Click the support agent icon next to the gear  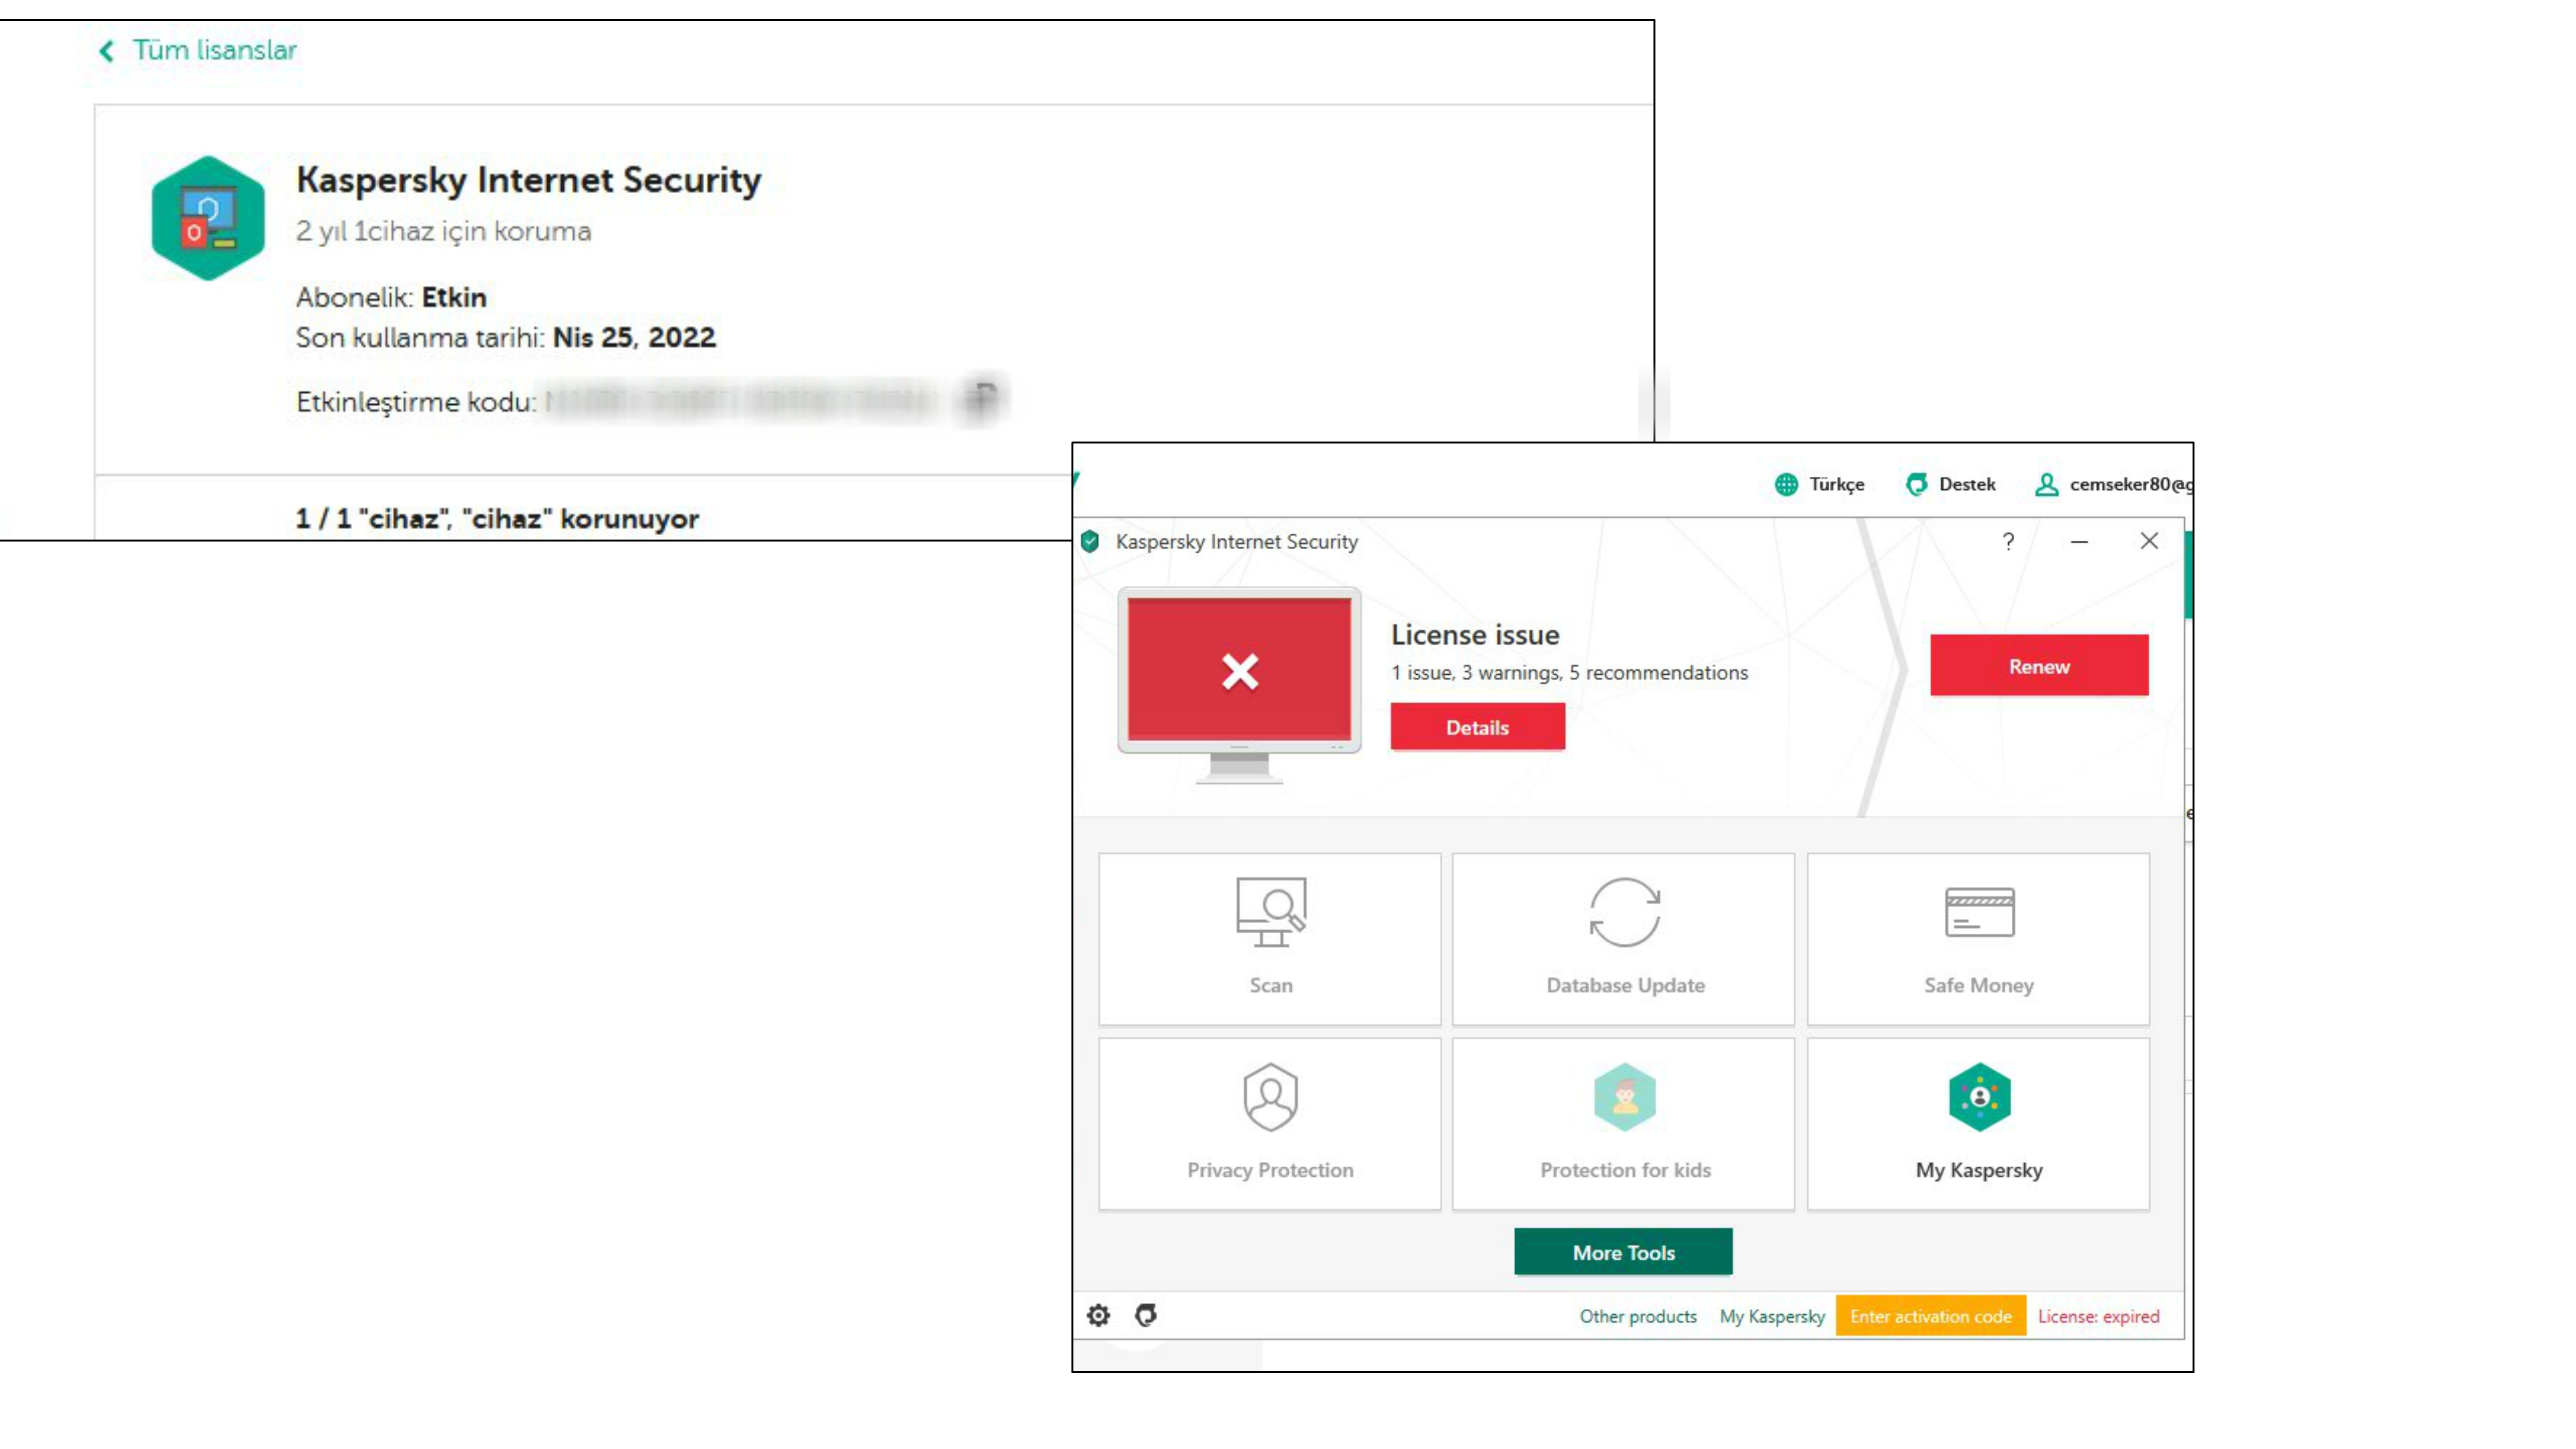click(x=1146, y=1315)
